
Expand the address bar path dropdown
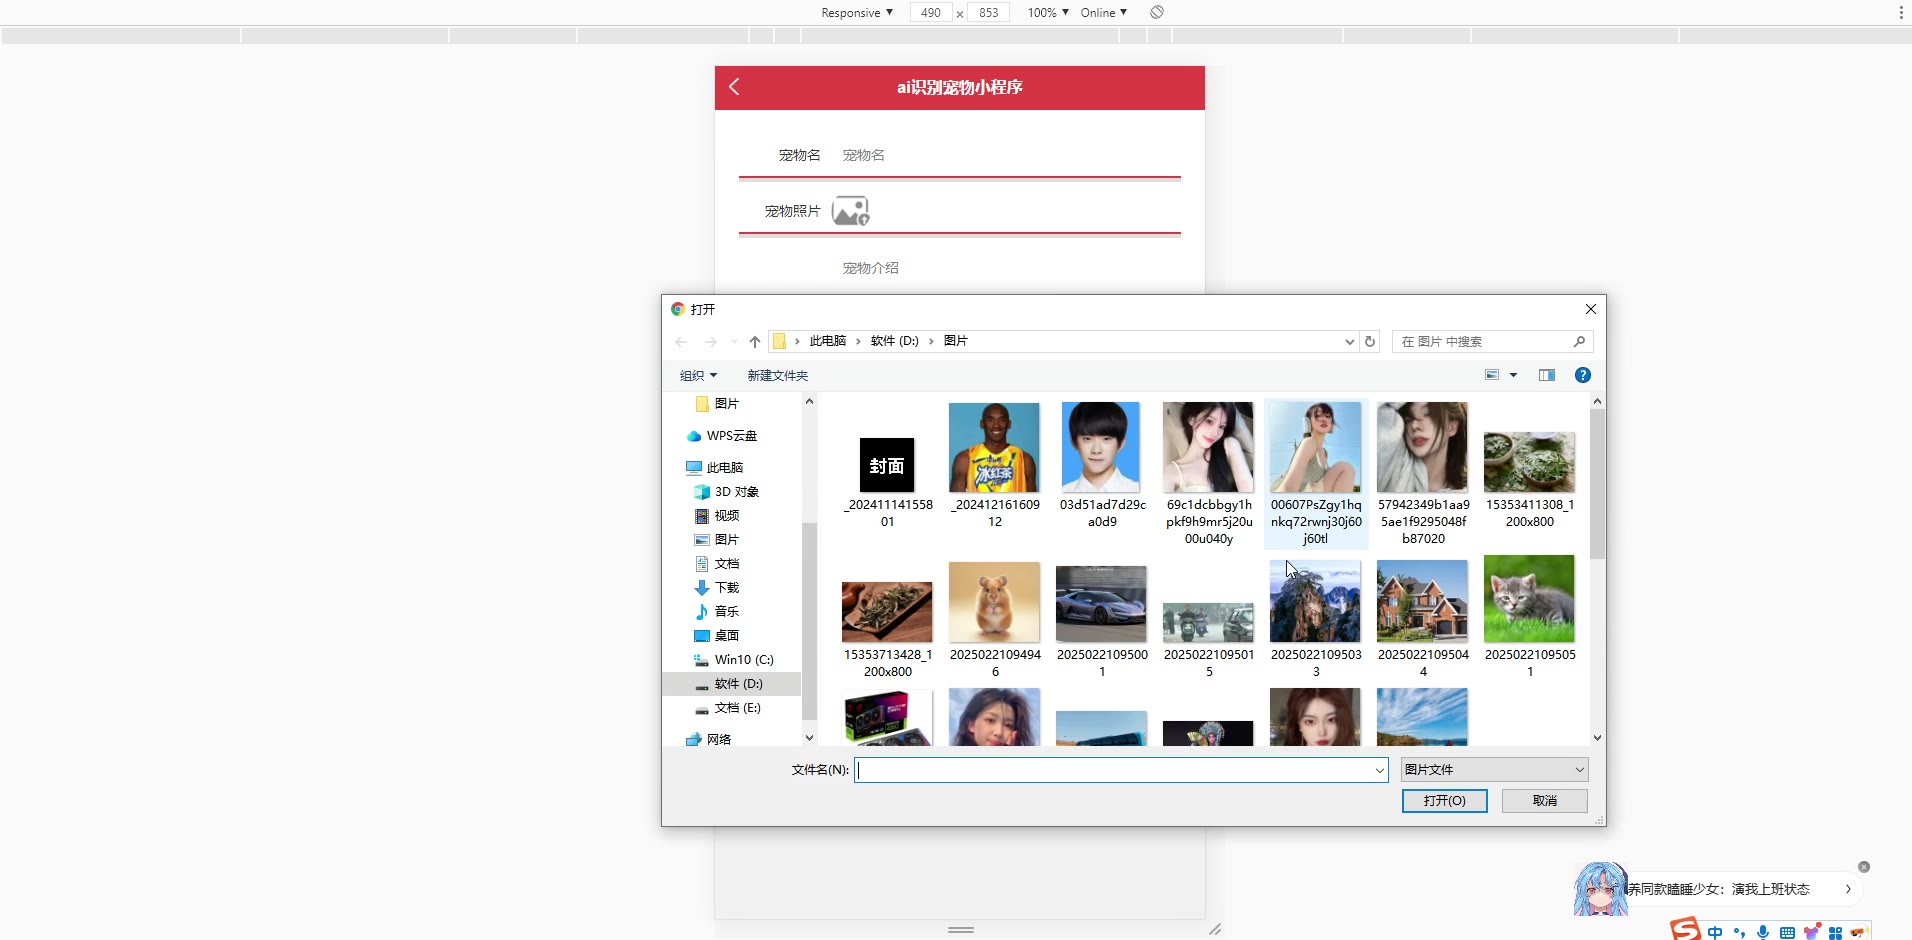1349,342
